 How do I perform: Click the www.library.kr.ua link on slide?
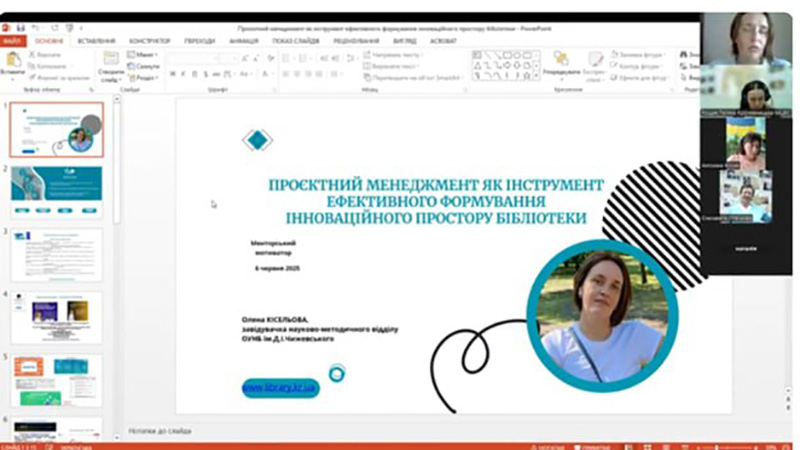[x=280, y=388]
